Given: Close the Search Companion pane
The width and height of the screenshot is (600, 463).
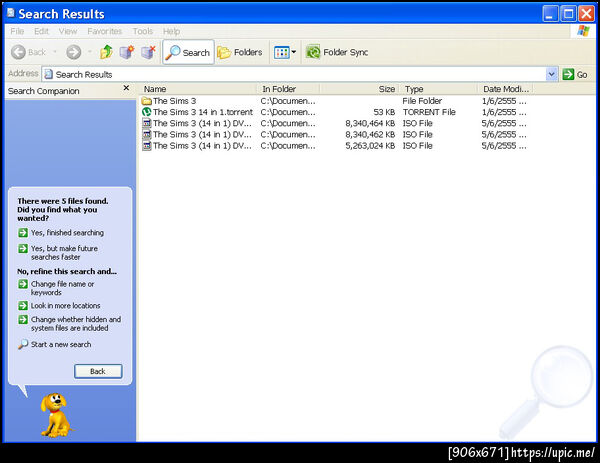Looking at the screenshot, I should point(126,88).
